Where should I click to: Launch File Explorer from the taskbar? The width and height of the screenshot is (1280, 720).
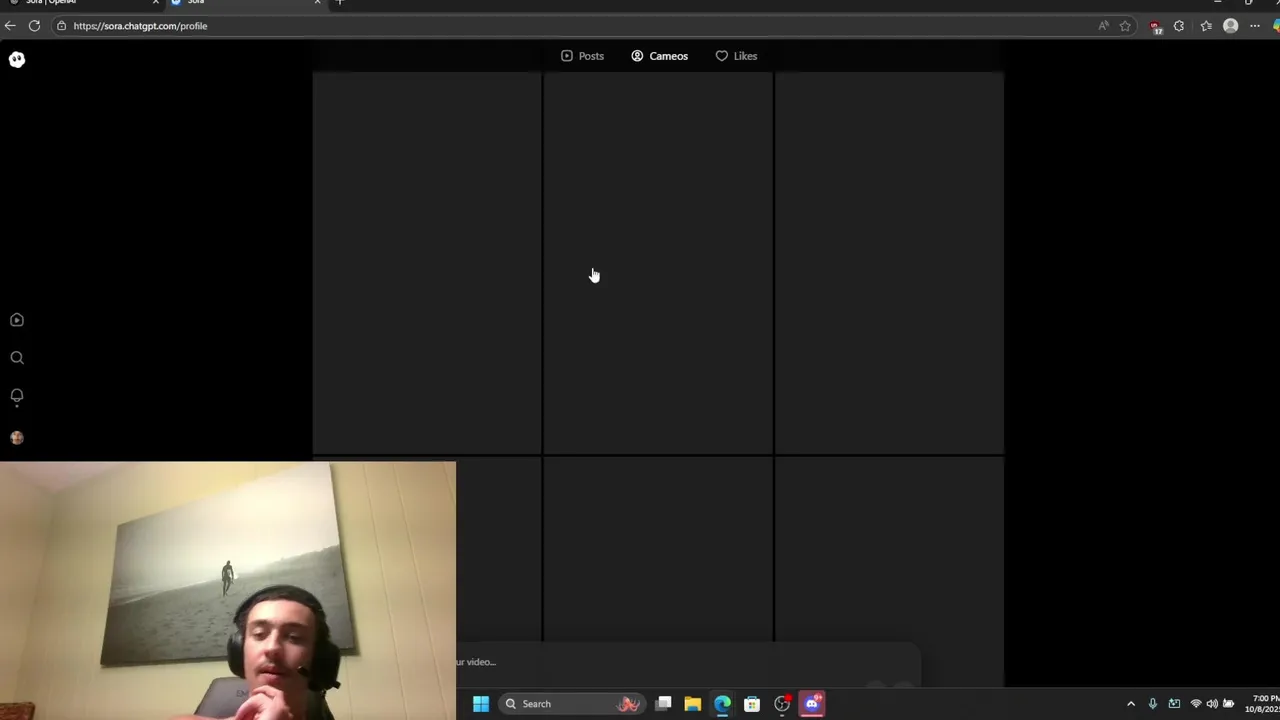[x=692, y=704]
